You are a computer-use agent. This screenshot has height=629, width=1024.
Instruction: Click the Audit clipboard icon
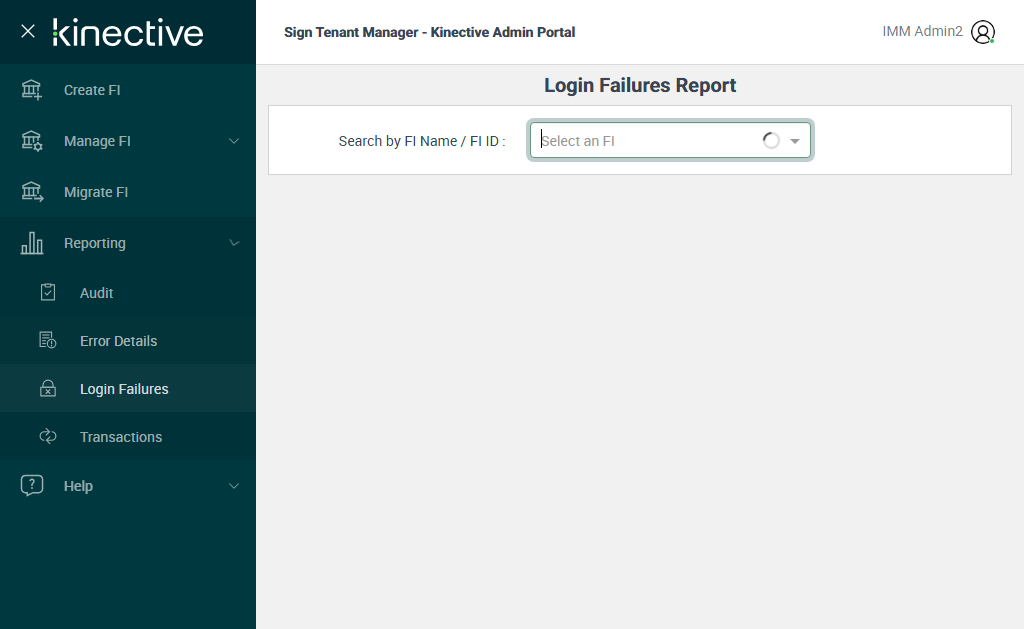[x=48, y=293]
